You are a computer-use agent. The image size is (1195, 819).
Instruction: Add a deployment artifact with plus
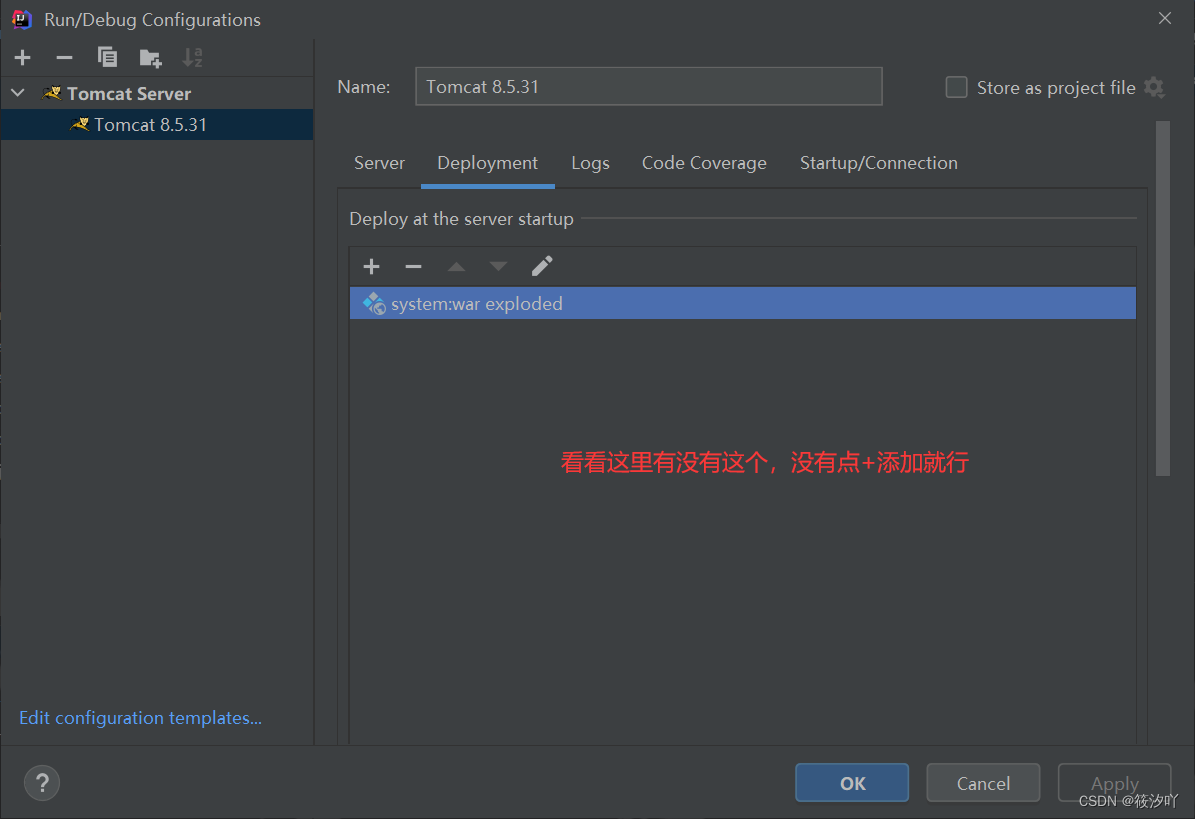click(371, 266)
